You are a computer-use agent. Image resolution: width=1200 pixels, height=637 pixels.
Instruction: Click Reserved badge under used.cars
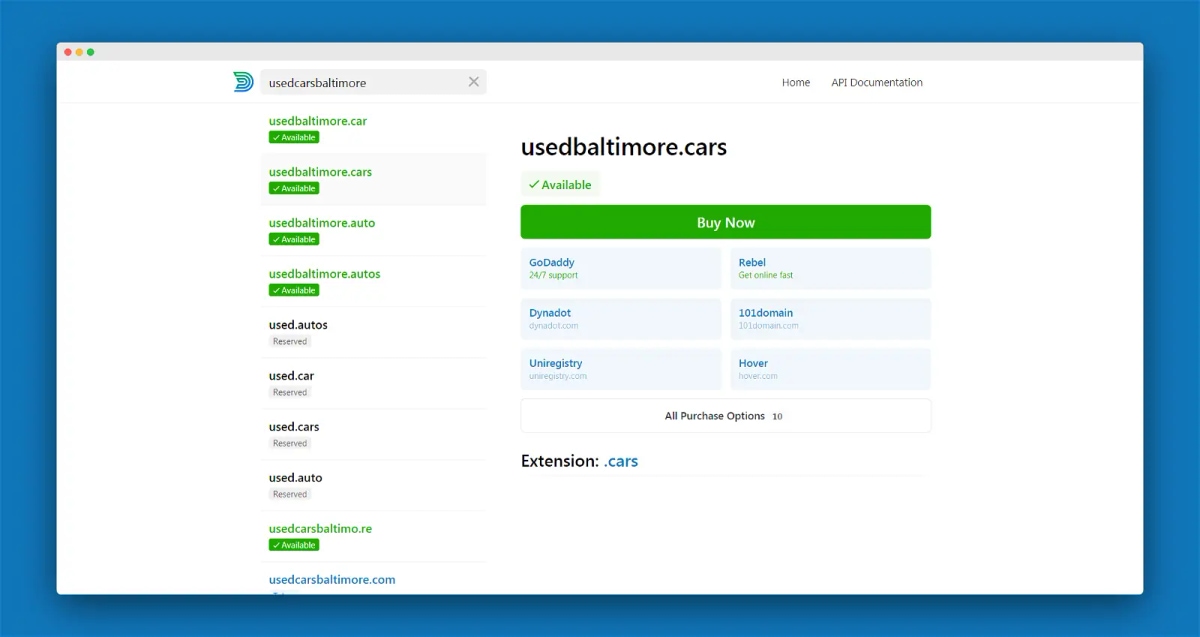click(290, 443)
